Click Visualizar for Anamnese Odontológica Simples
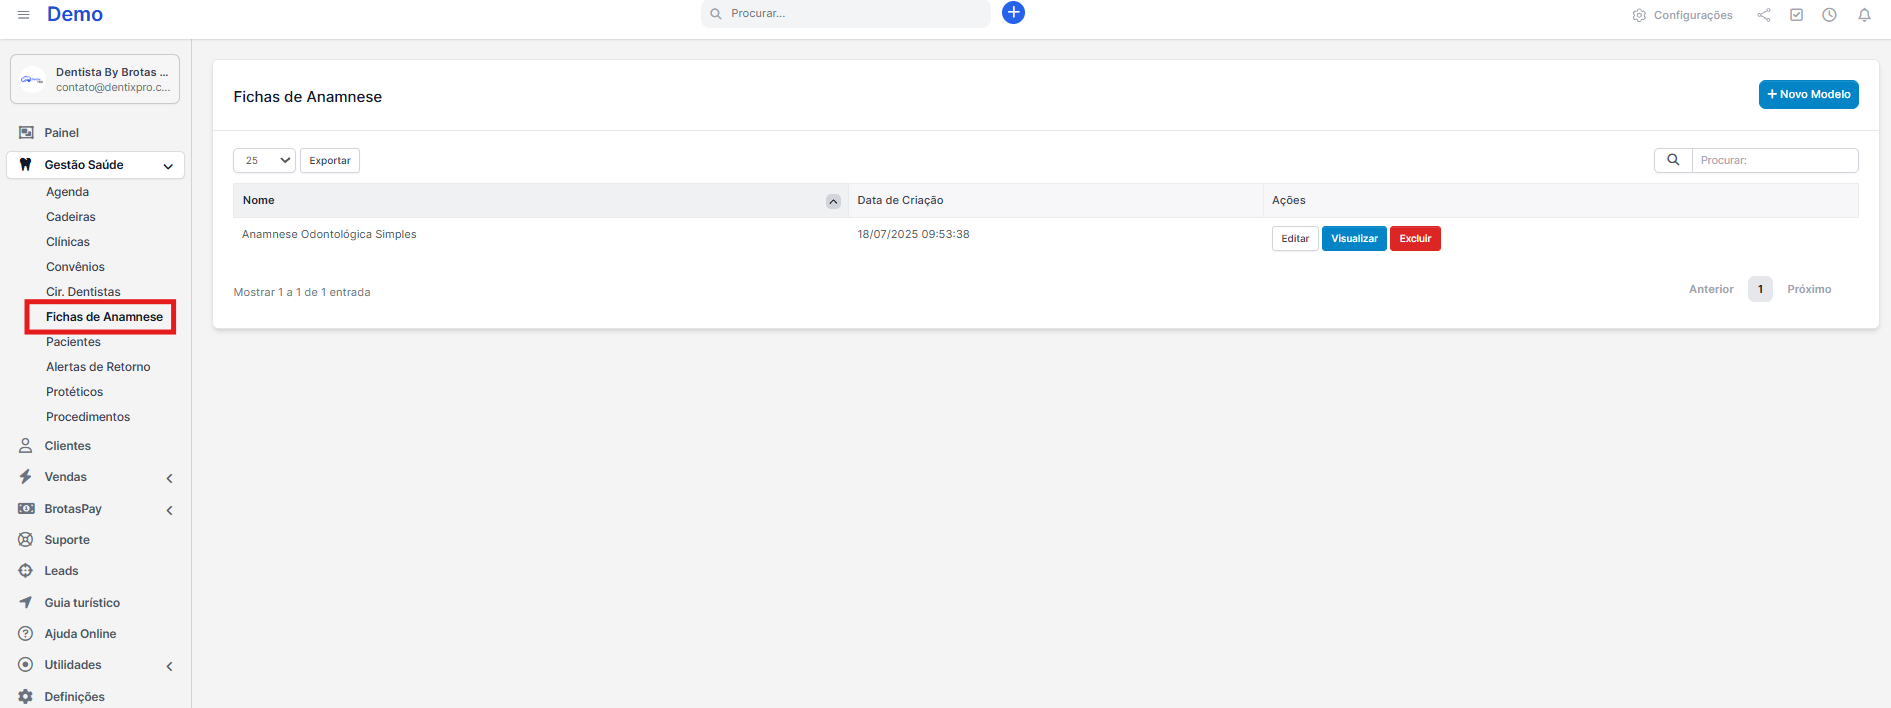Viewport: 1891px width, 708px height. click(1353, 238)
